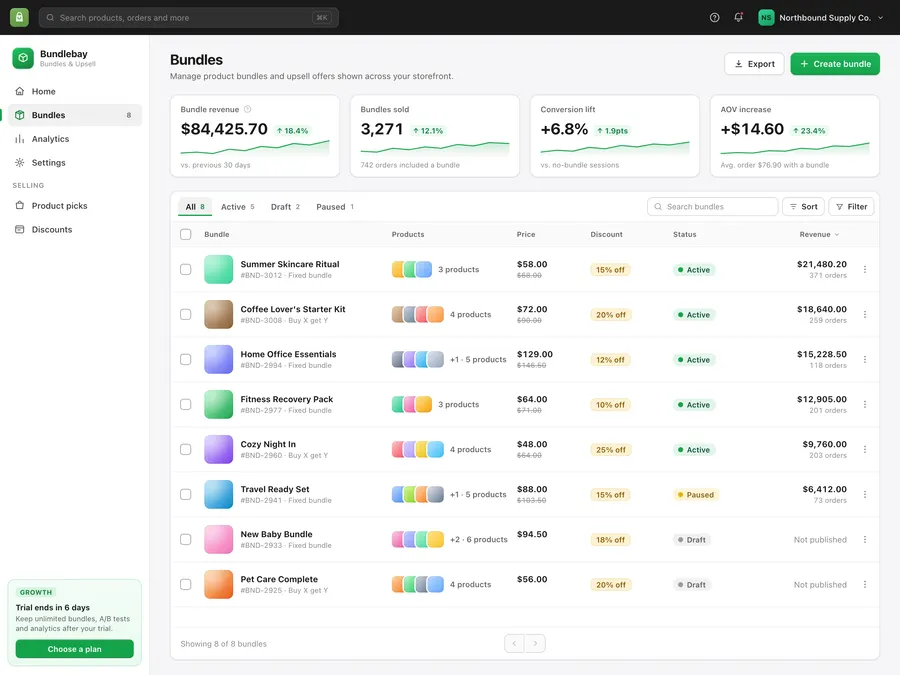This screenshot has width=900, height=675.
Task: Open the Travel Ready Set bundle name
Action: (x=275, y=489)
